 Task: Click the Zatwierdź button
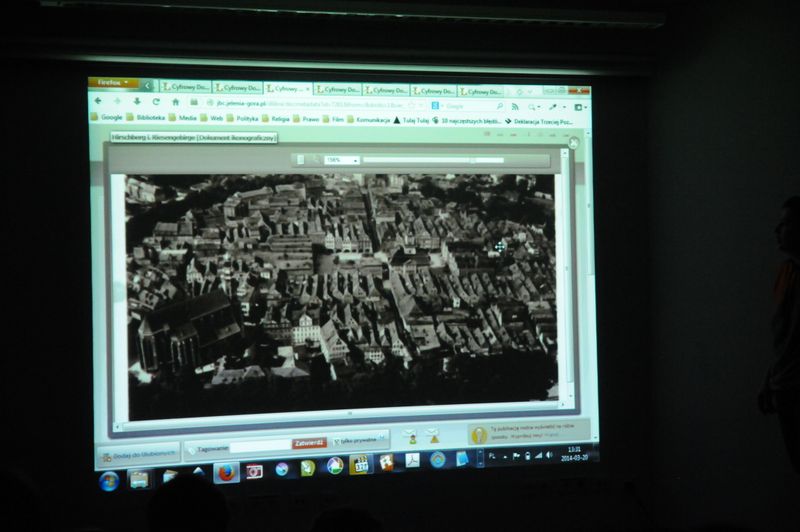click(308, 442)
